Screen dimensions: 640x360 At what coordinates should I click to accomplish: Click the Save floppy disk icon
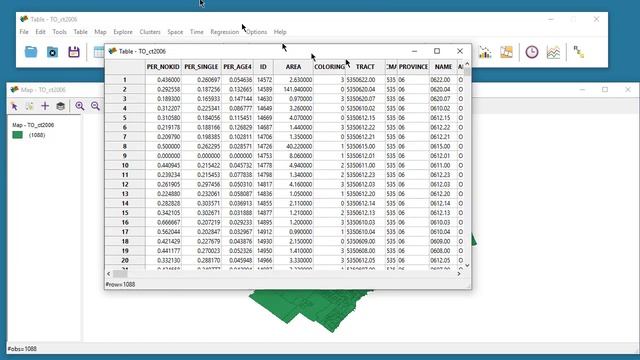pos(74,52)
